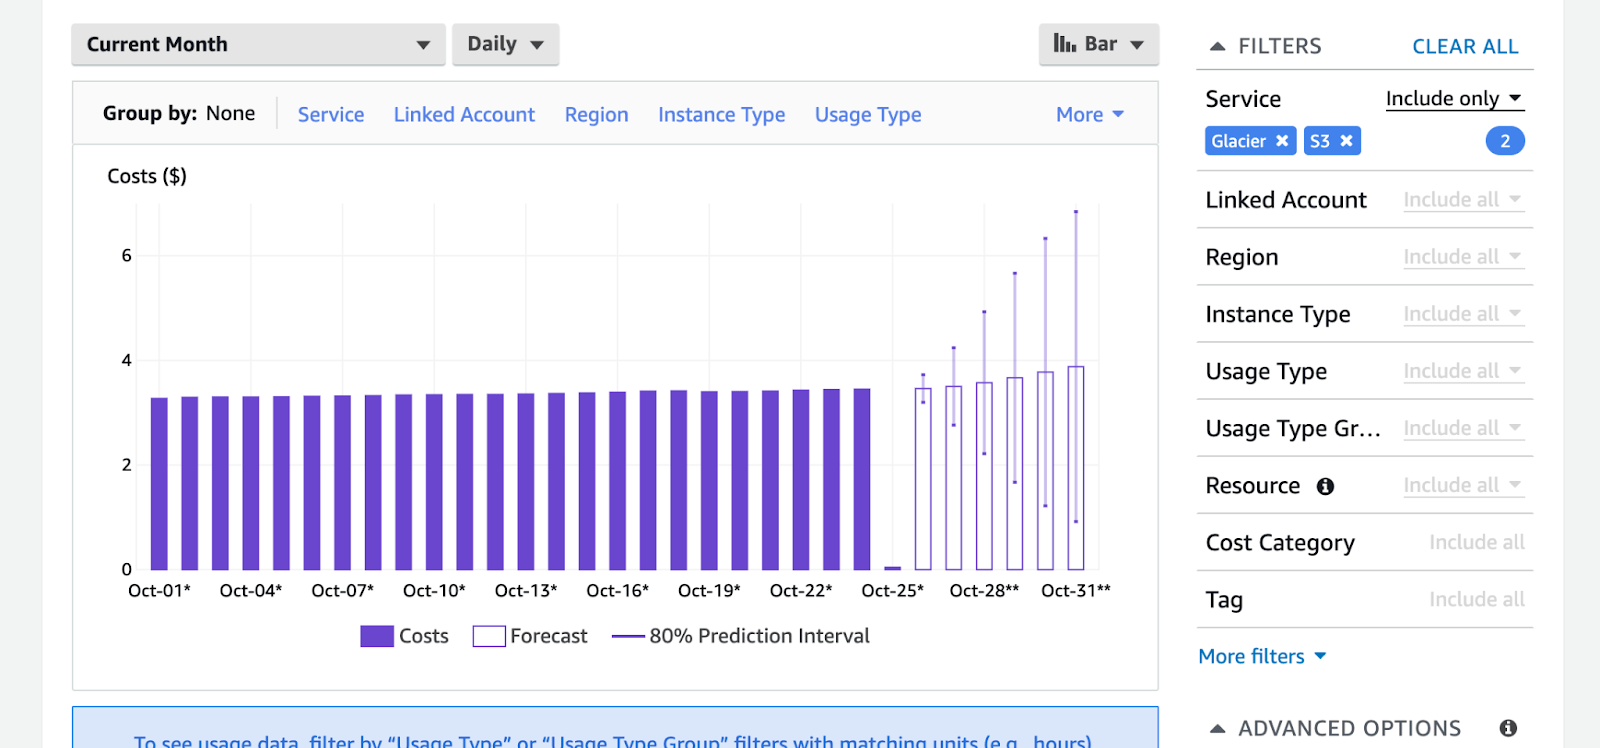The width and height of the screenshot is (1600, 748).
Task: Collapse the Advanced Options section
Action: coord(1217,728)
